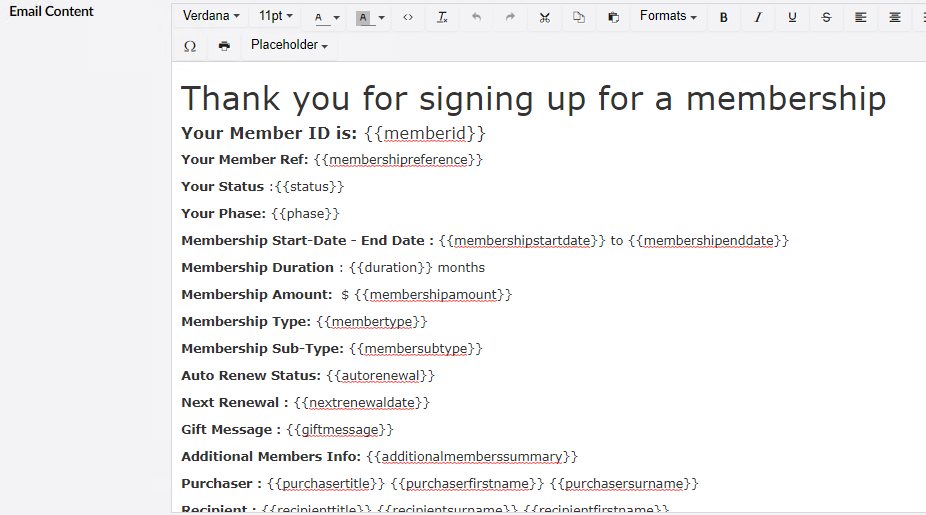
Task: Expand the Placeholder dropdown
Action: pos(289,46)
